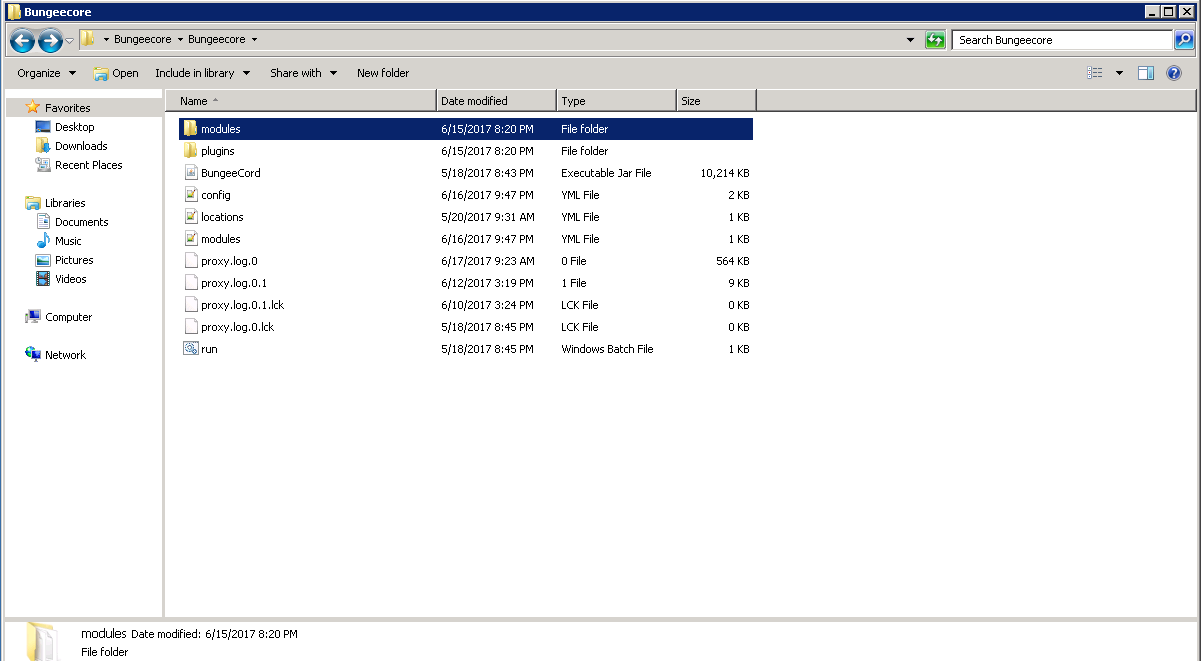Open the Help question mark icon

pyautogui.click(x=1174, y=73)
